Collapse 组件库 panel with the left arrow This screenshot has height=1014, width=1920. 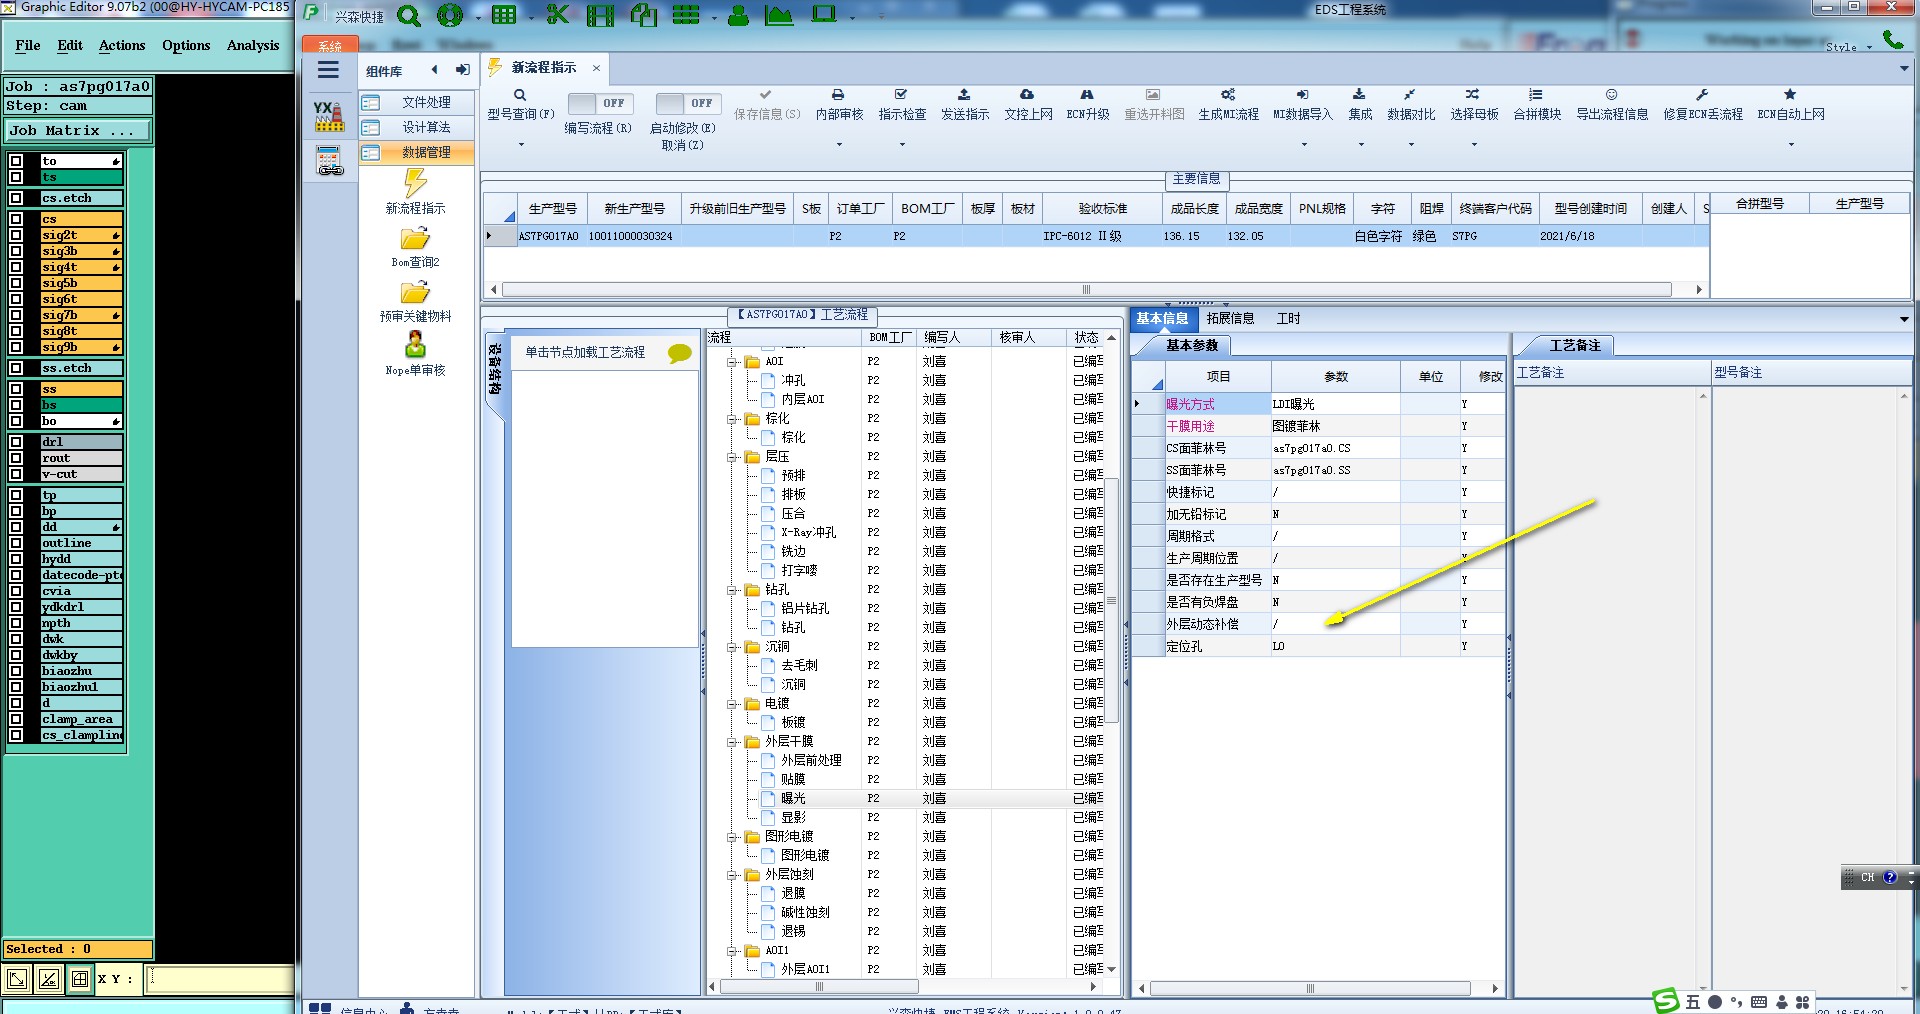click(434, 70)
